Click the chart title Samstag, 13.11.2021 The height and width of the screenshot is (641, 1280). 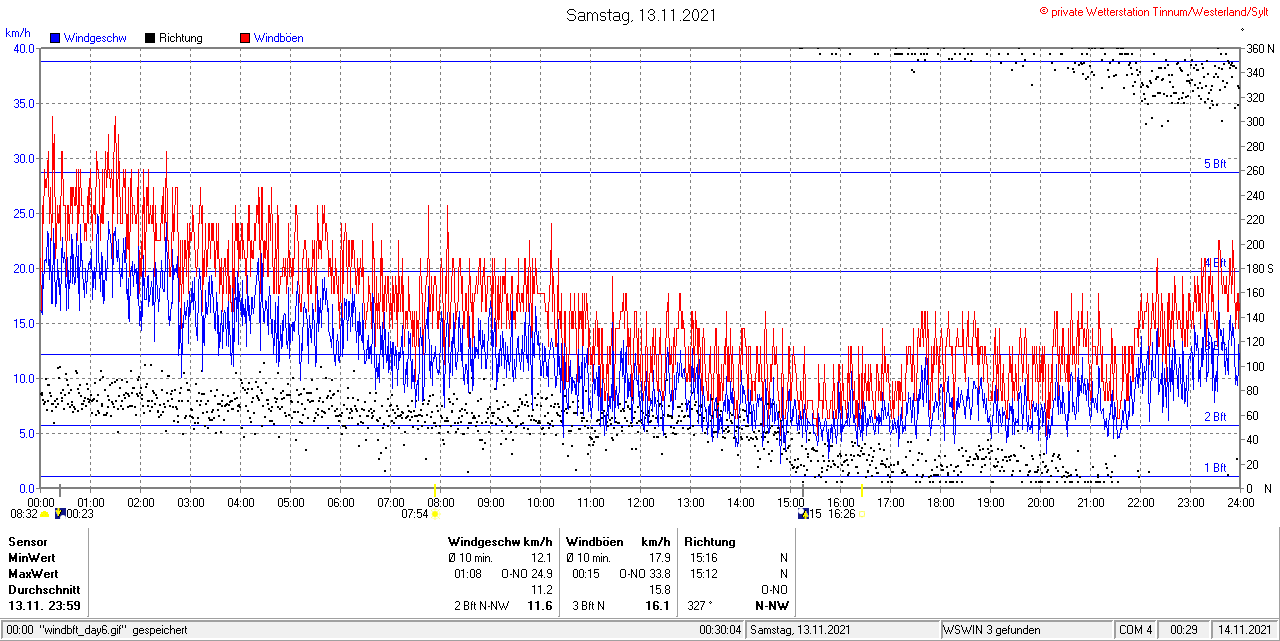point(641,15)
